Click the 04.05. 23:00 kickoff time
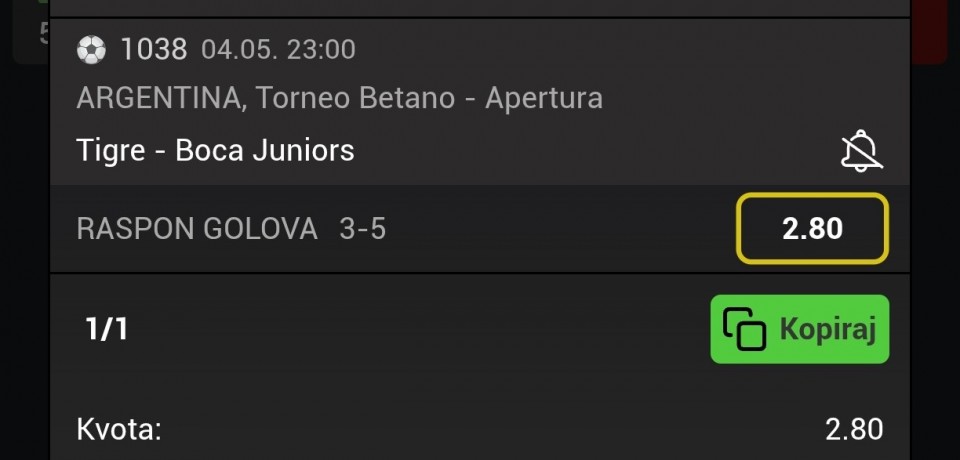 point(279,50)
